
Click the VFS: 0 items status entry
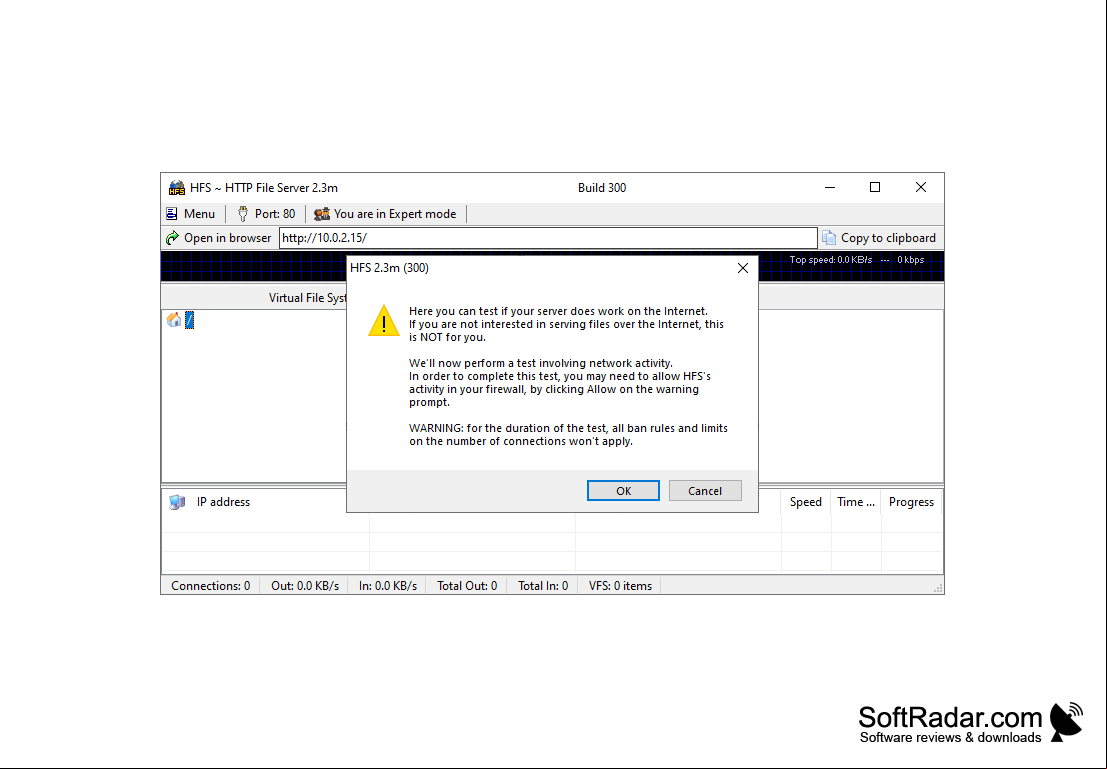click(621, 586)
